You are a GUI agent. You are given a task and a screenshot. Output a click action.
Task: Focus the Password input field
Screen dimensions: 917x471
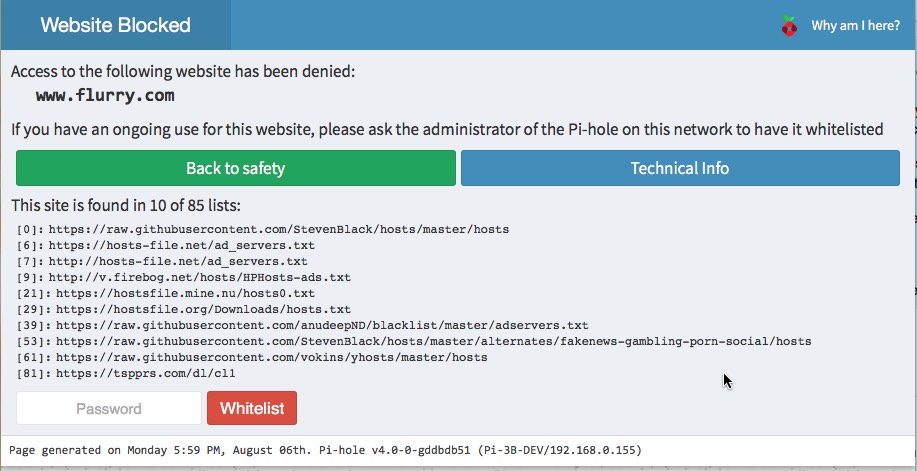(x=109, y=408)
